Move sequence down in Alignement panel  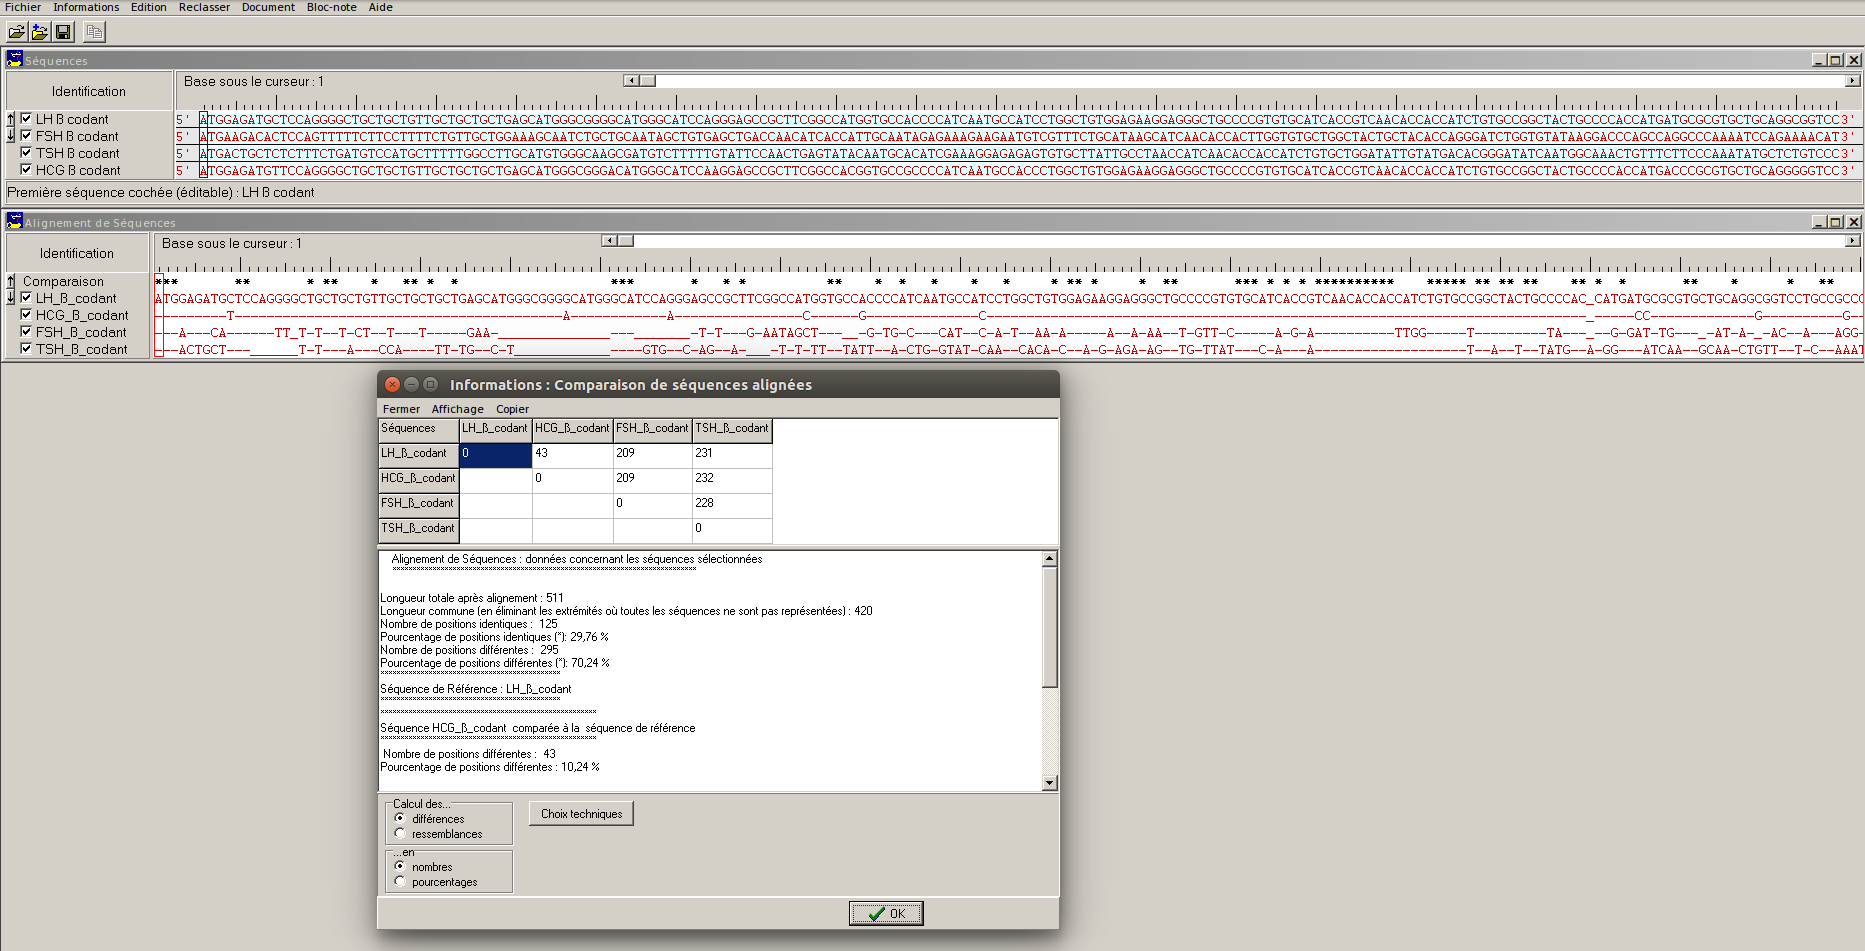(11, 298)
